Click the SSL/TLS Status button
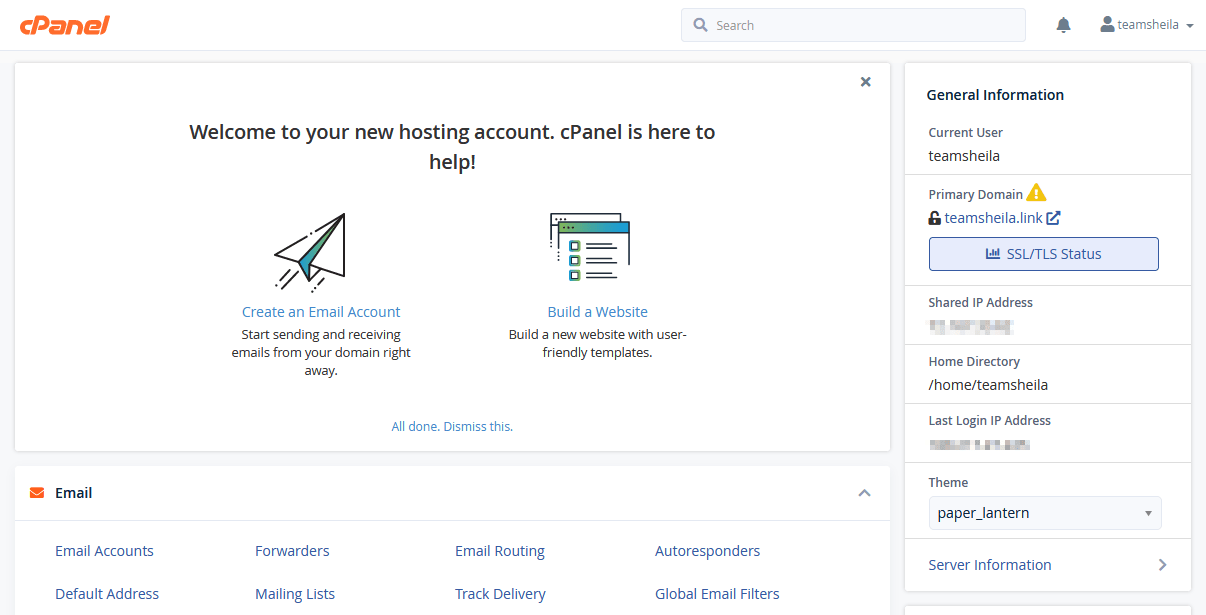The image size is (1206, 615). click(1044, 254)
